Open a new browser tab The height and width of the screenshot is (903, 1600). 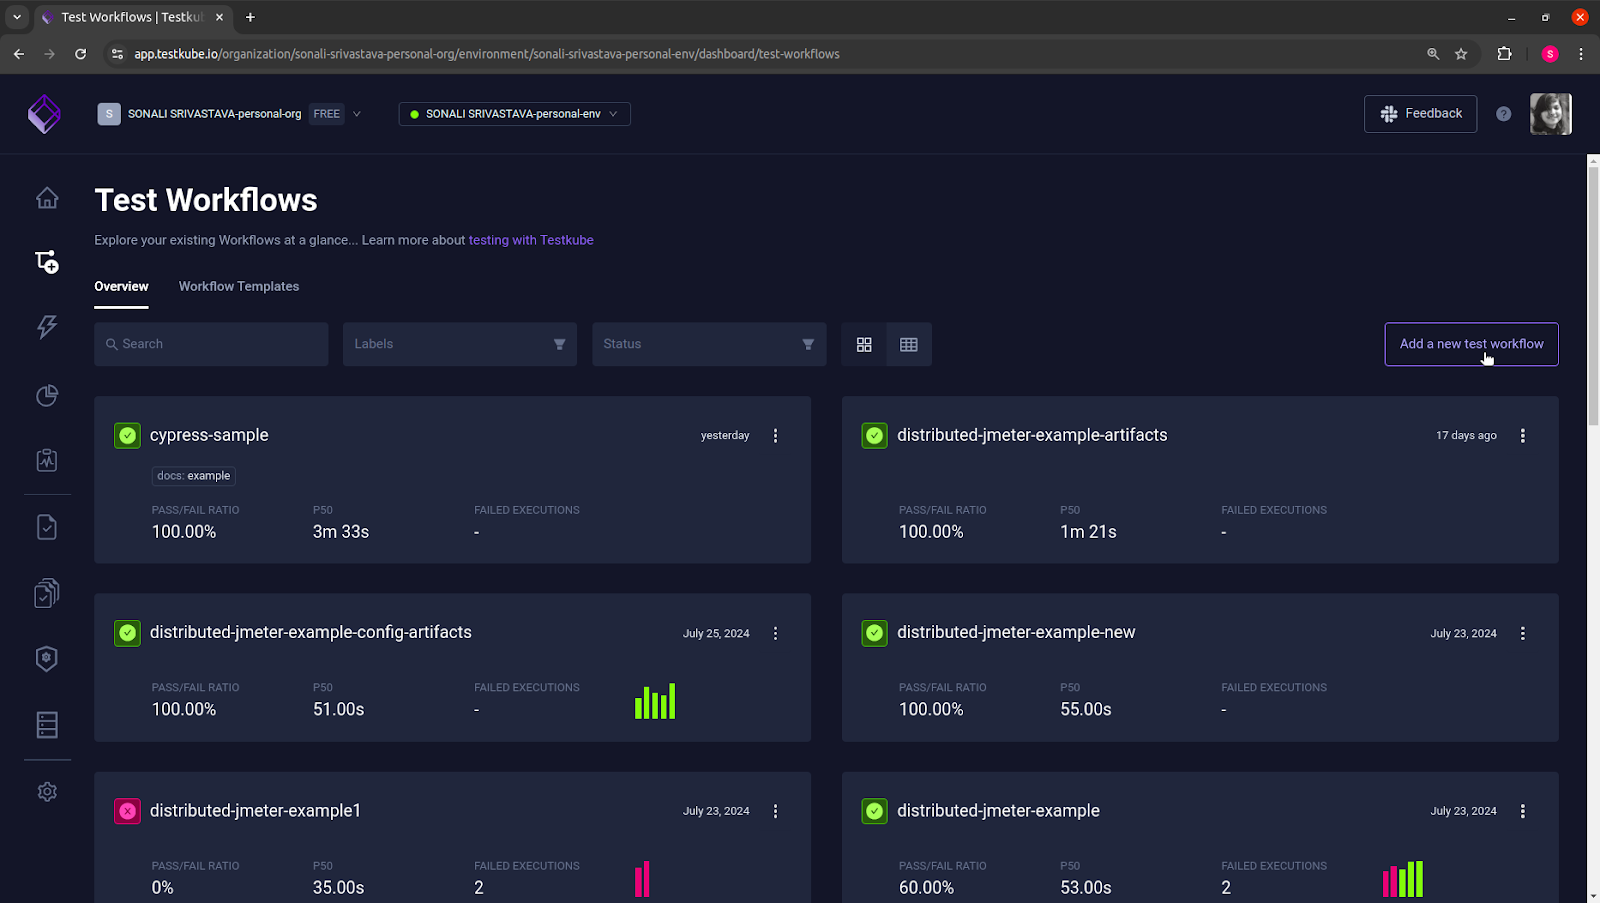click(x=250, y=17)
